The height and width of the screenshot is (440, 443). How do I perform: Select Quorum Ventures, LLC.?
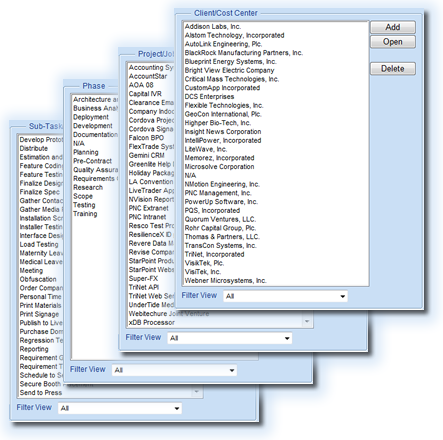(220, 219)
